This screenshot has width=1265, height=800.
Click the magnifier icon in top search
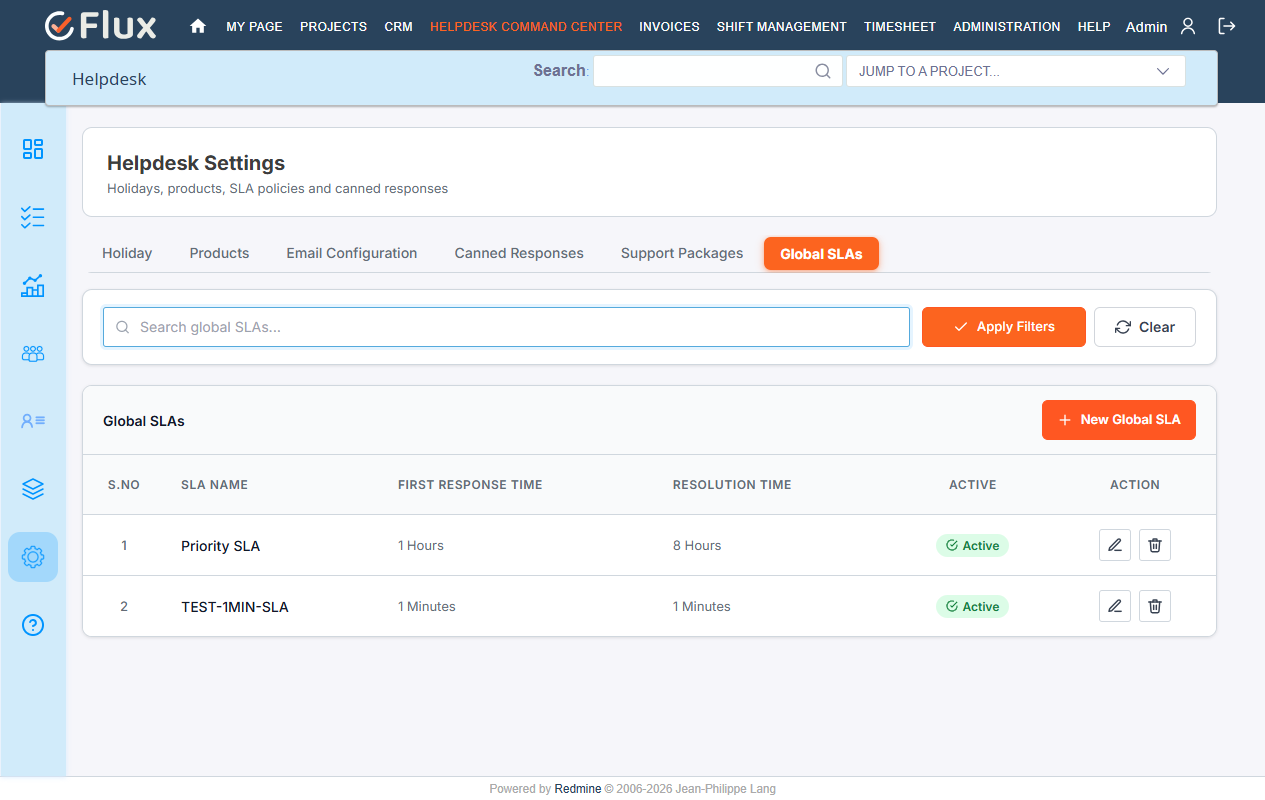coord(823,71)
